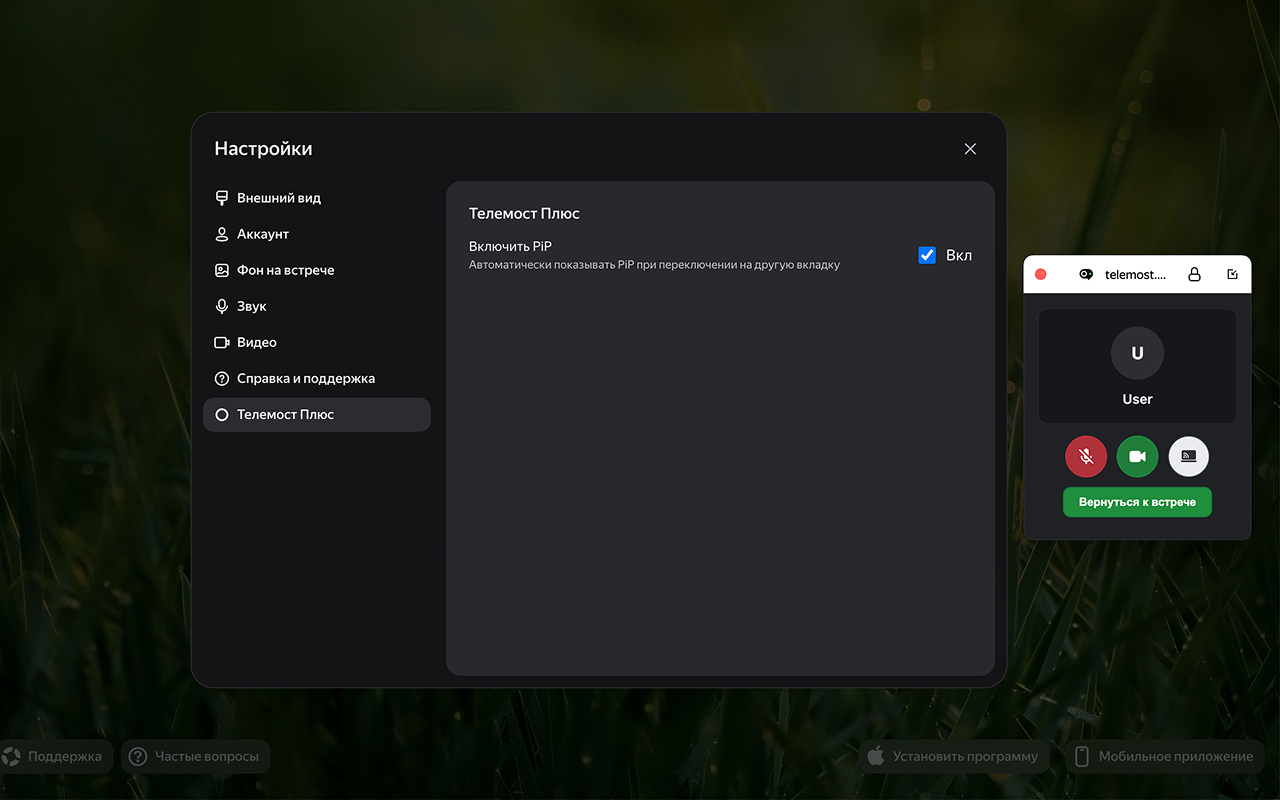Viewport: 1280px width, 800px height.
Task: Go to the Аккаунт settings section
Action: click(x=316, y=234)
